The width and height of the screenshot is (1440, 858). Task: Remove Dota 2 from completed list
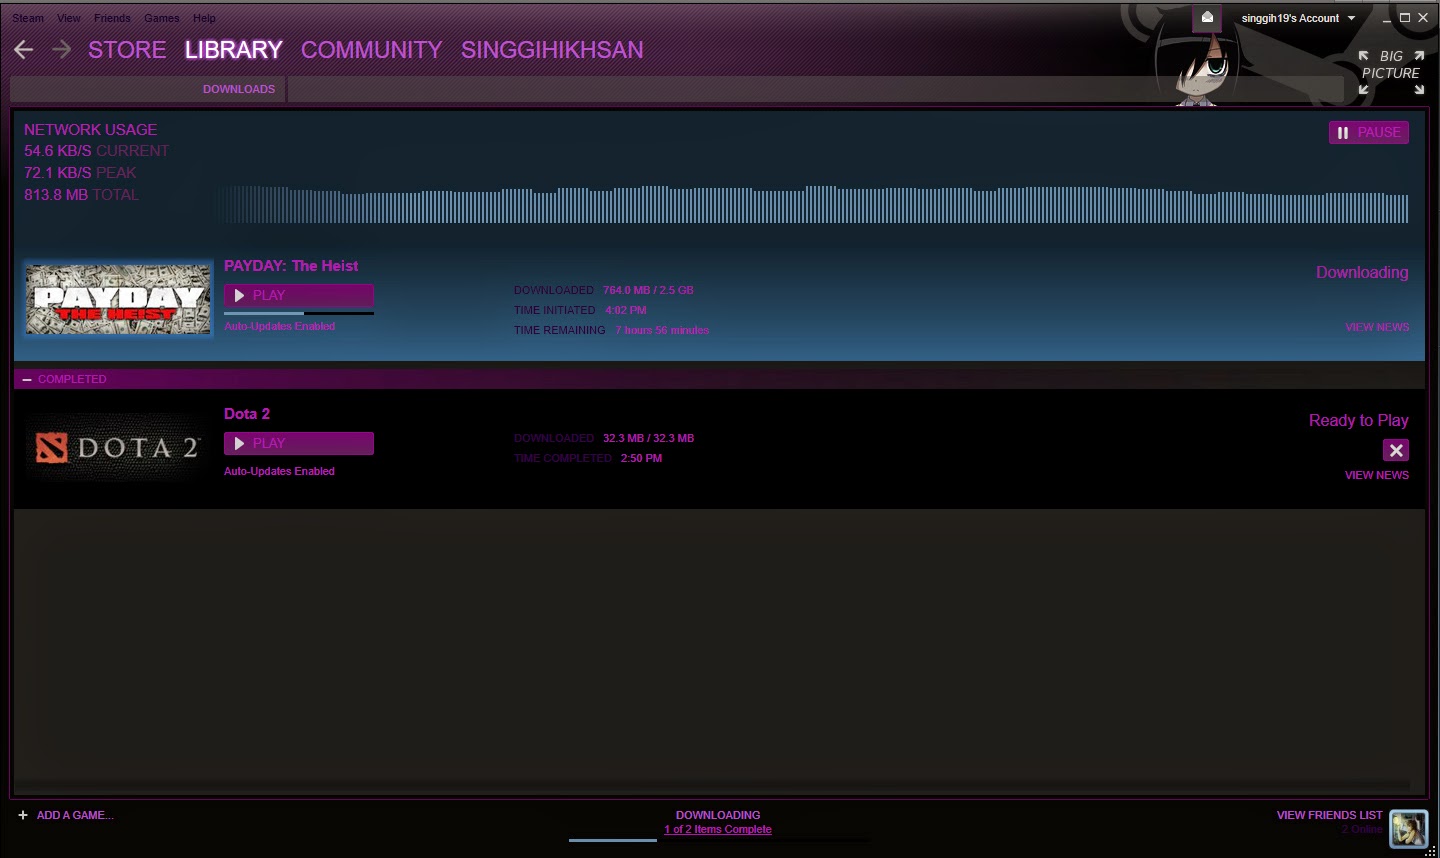point(1396,450)
